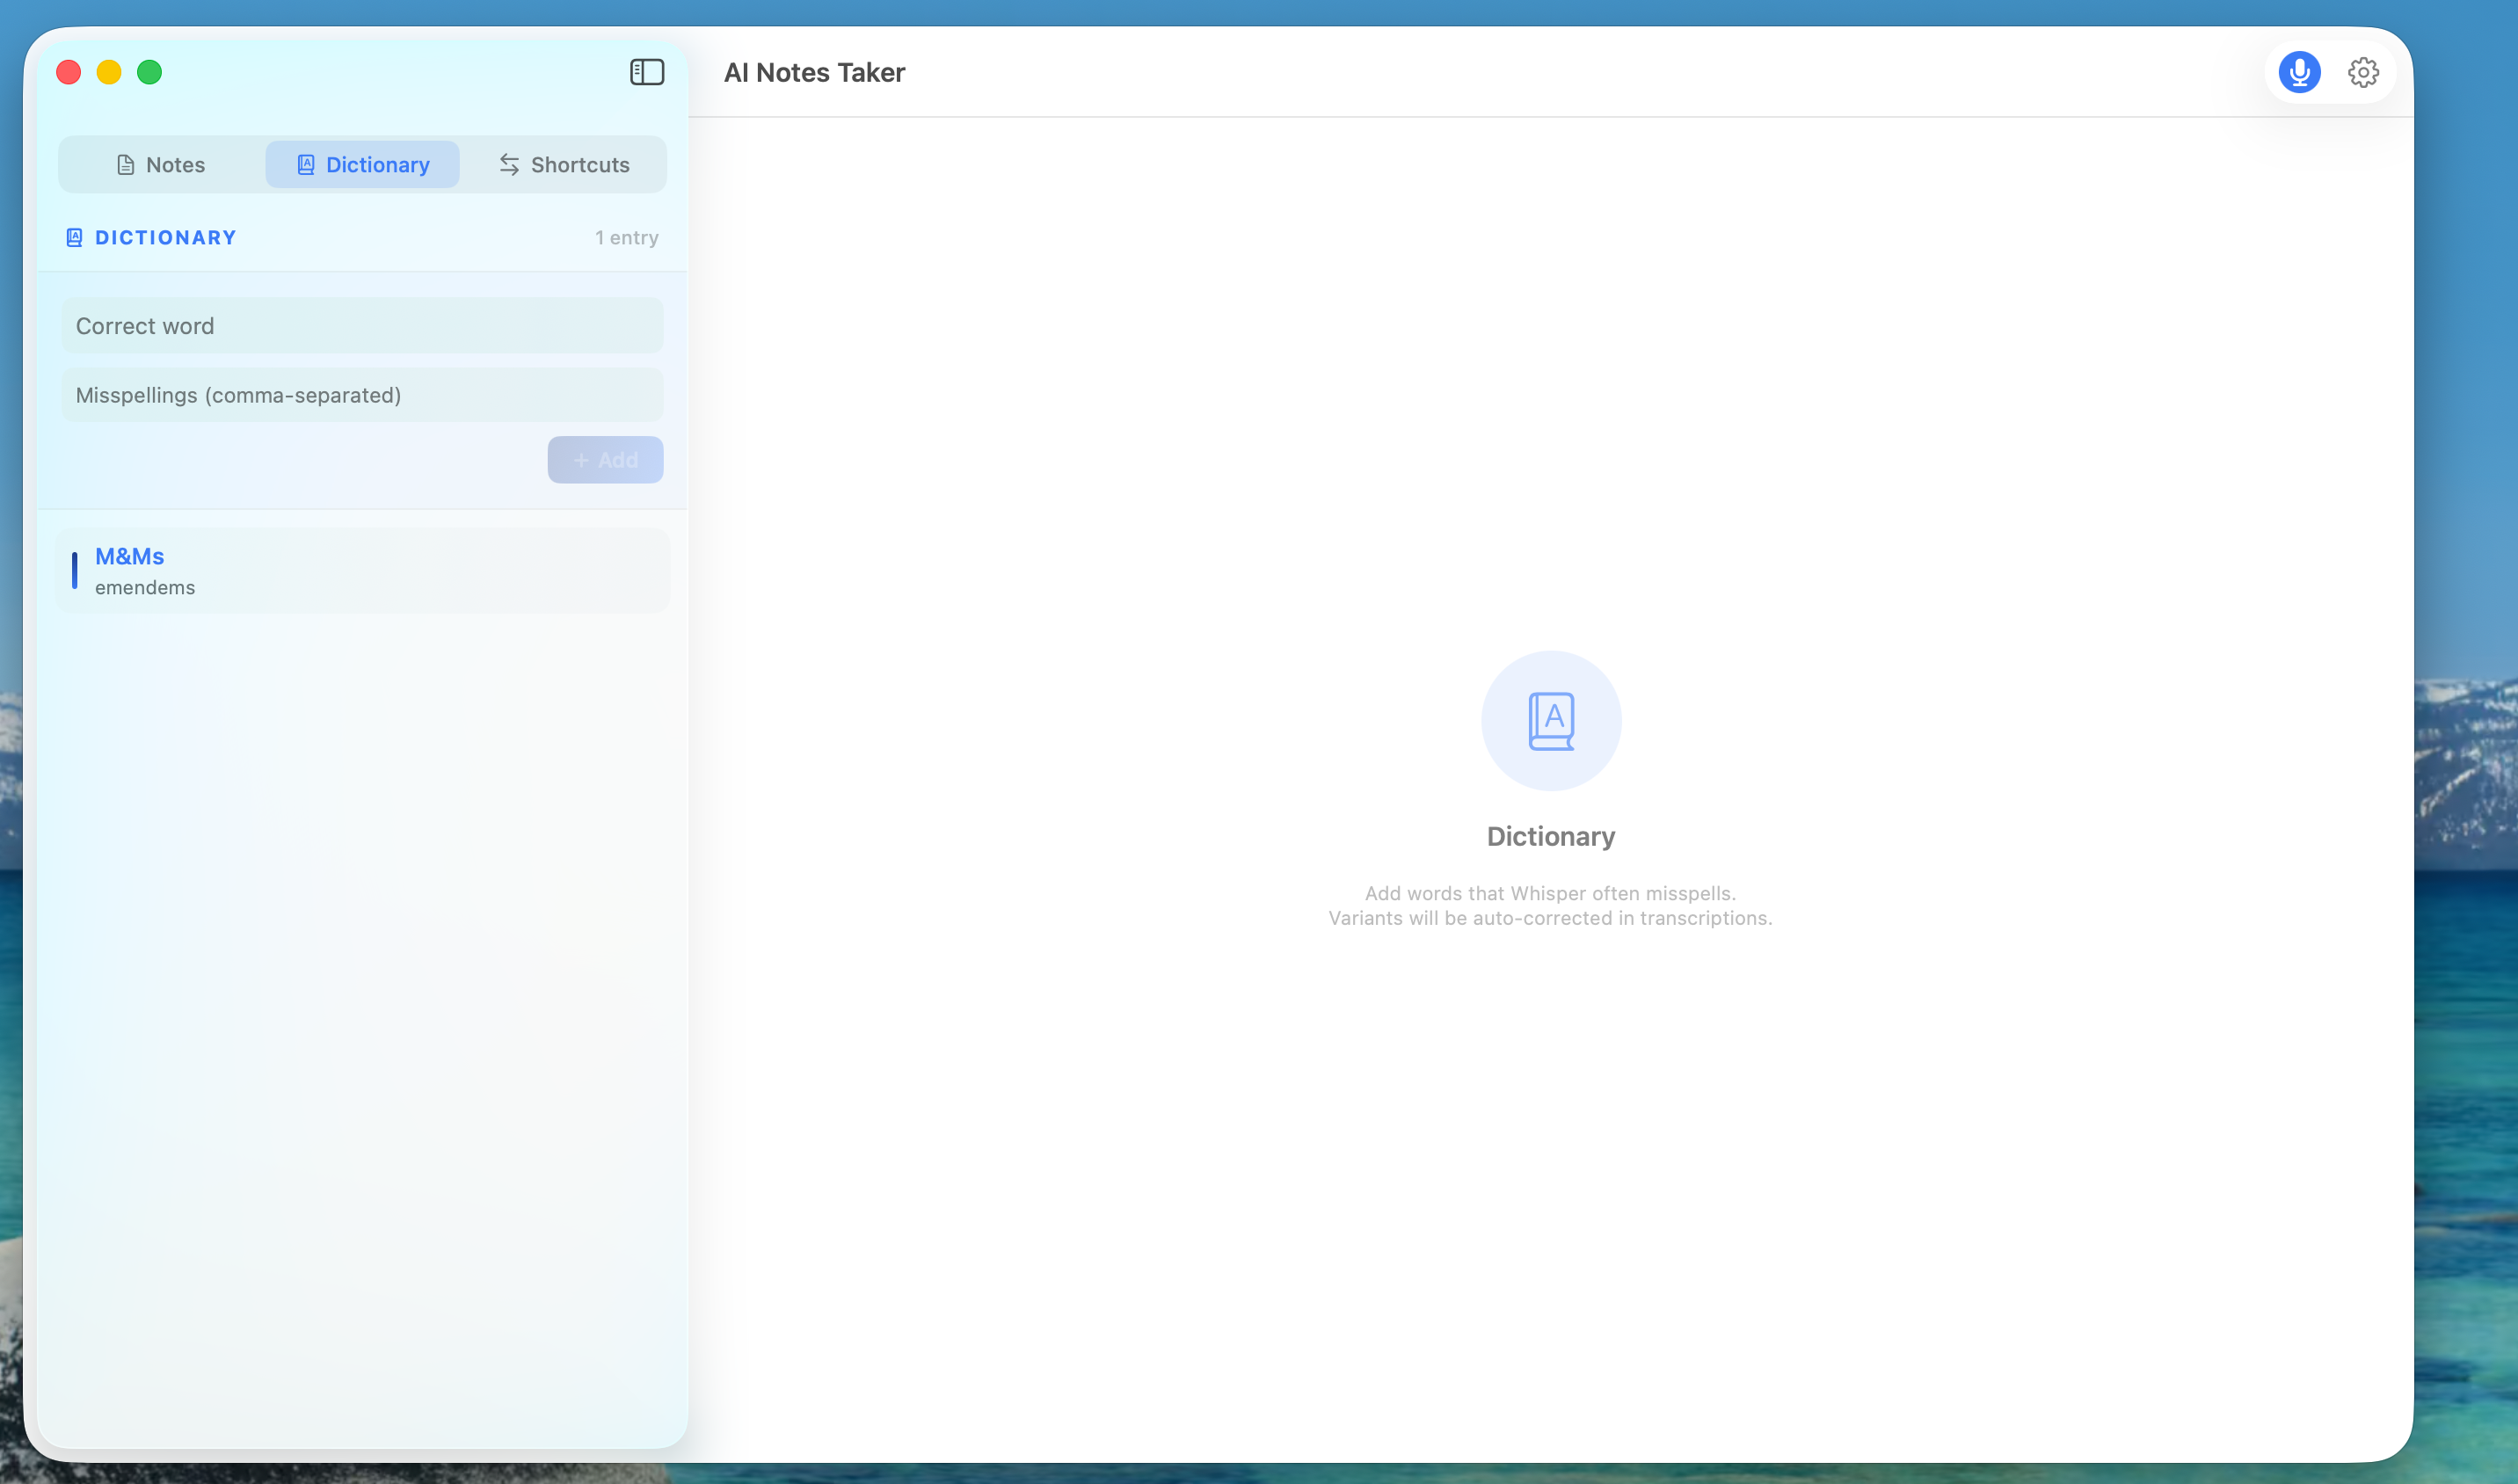Click the Shortcuts tab arrows icon
Screen dimensions: 2518x1484
tap(509, 165)
